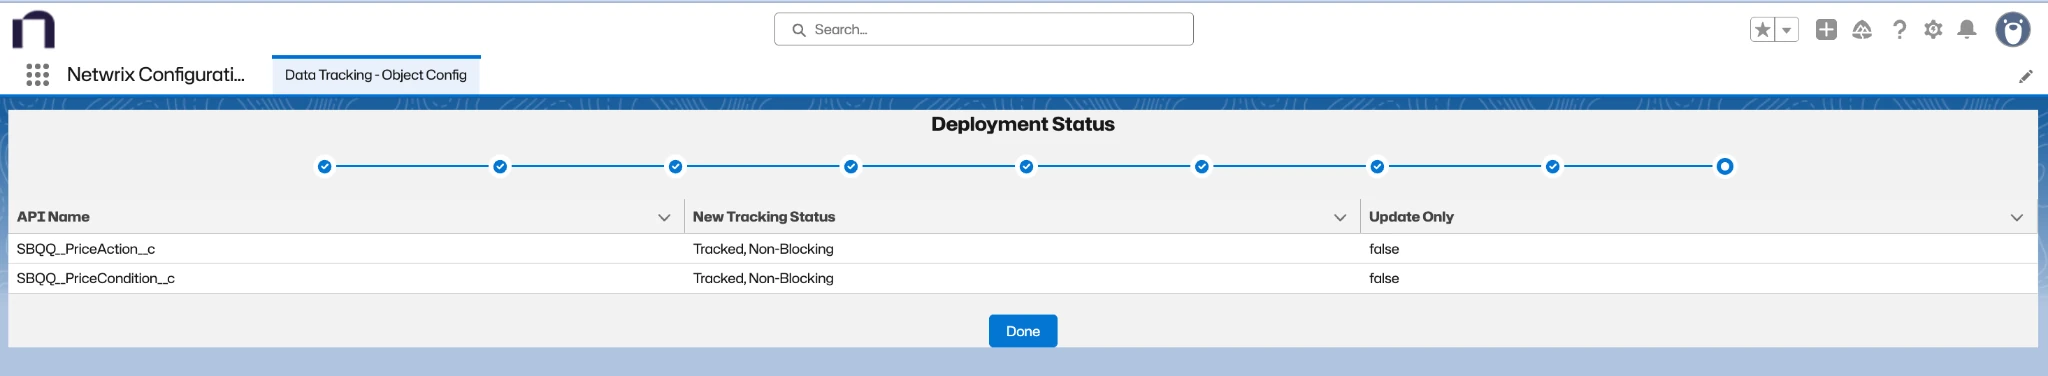
Task: Click the pencil edit navigation icon
Action: tap(2026, 76)
